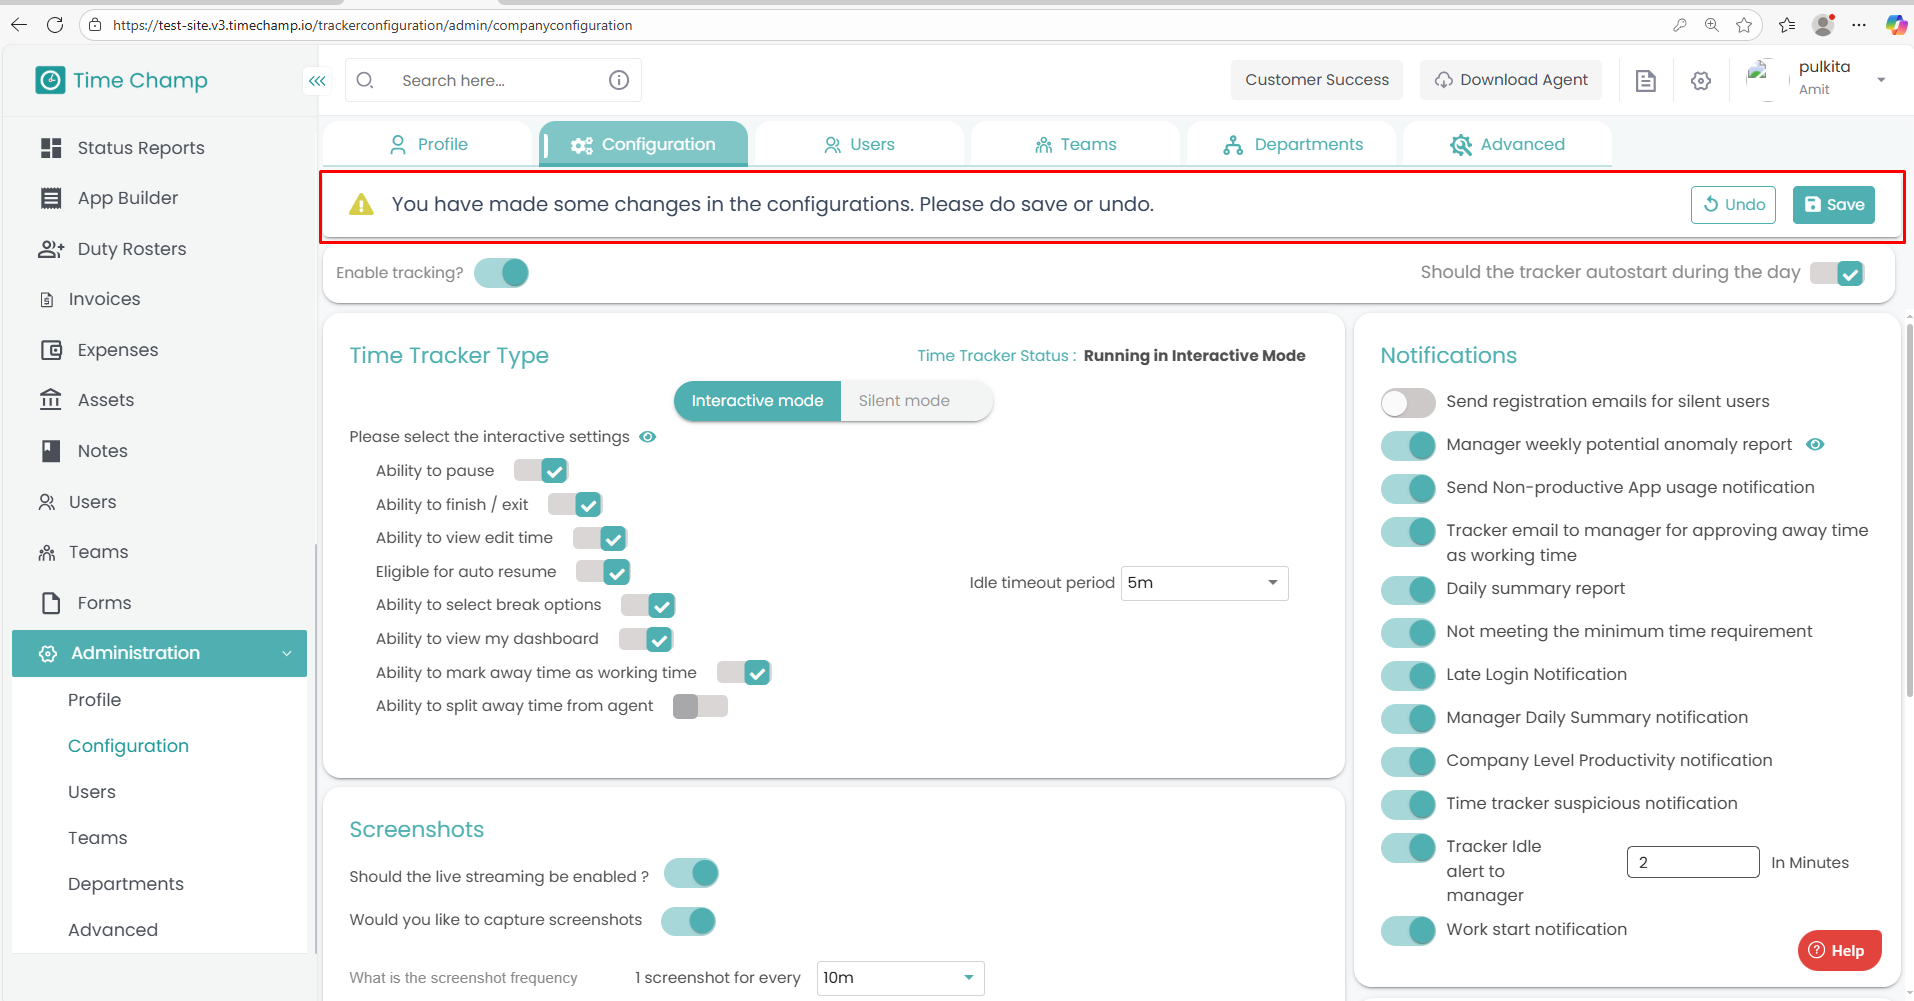Open the screenshot frequency dropdown
1914x1001 pixels.
tap(900, 978)
